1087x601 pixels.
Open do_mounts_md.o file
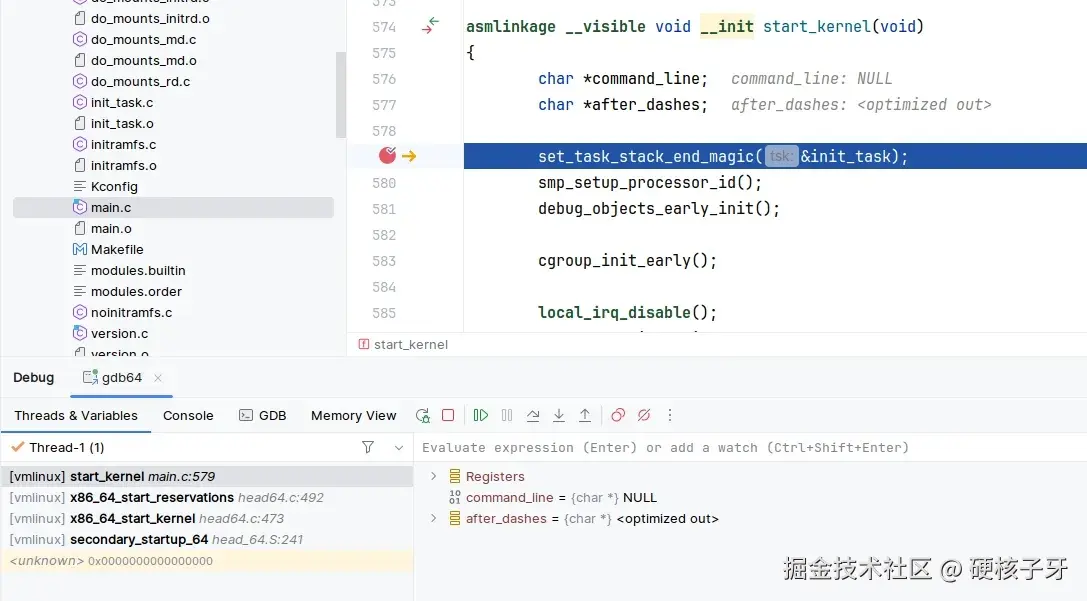[144, 60]
